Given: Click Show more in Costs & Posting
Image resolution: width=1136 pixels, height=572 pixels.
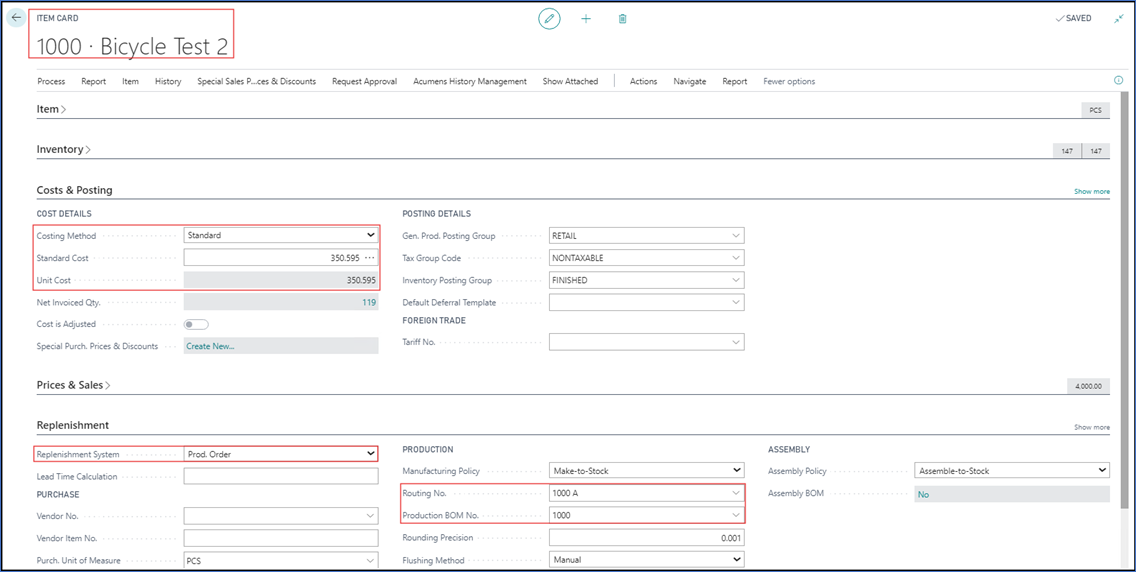Looking at the screenshot, I should (x=1091, y=191).
